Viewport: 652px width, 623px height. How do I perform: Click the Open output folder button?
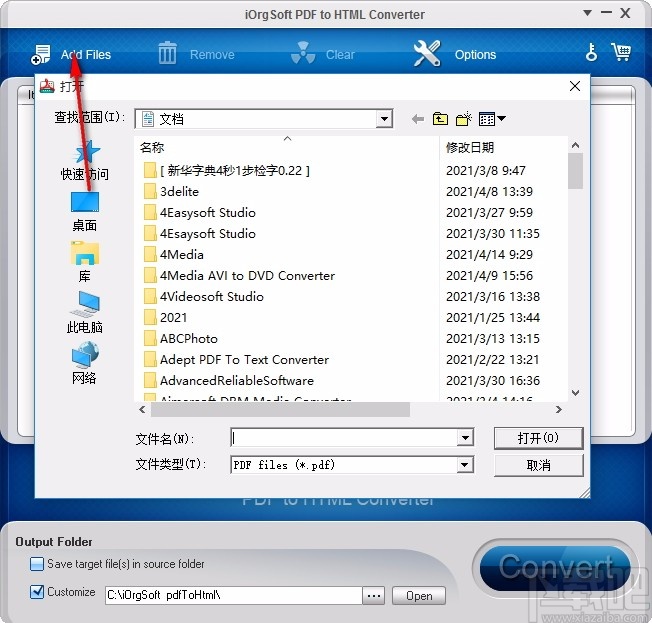[x=419, y=596]
